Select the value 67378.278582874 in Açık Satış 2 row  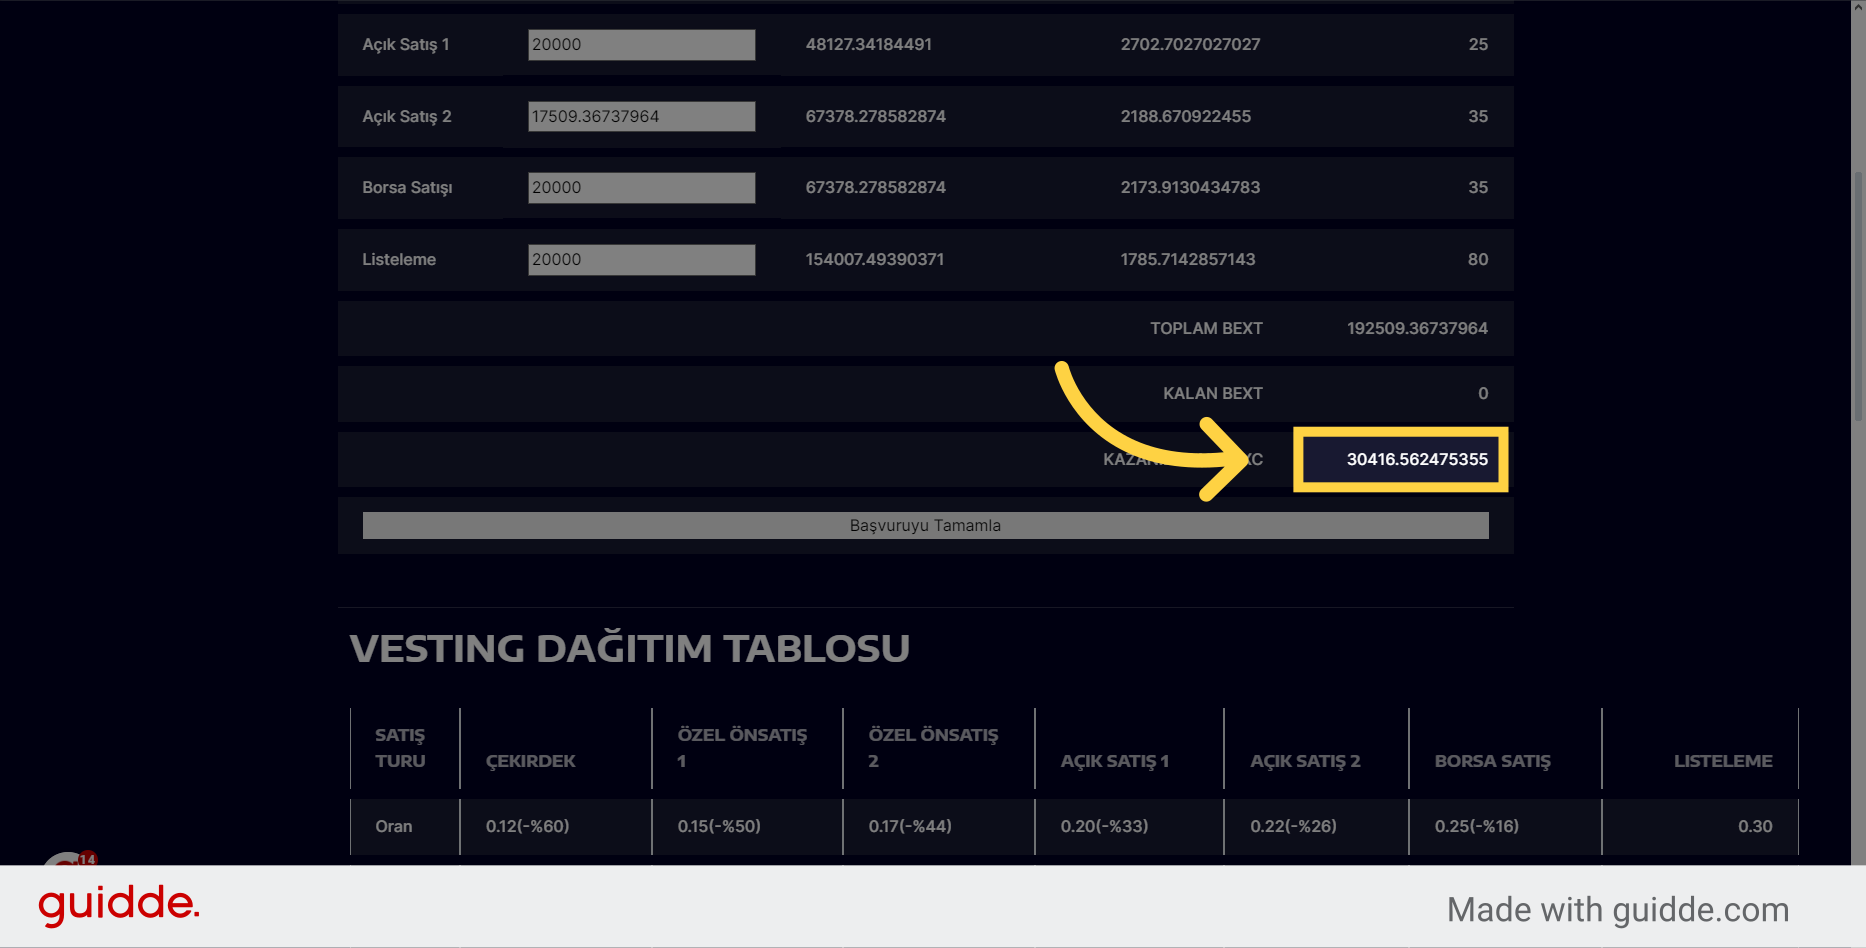point(875,116)
